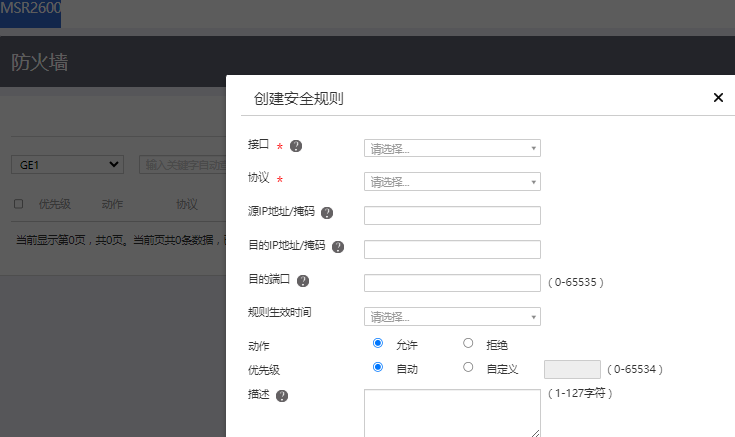
Task: Open help icon next to 目的端口
Action: pyautogui.click(x=303, y=280)
